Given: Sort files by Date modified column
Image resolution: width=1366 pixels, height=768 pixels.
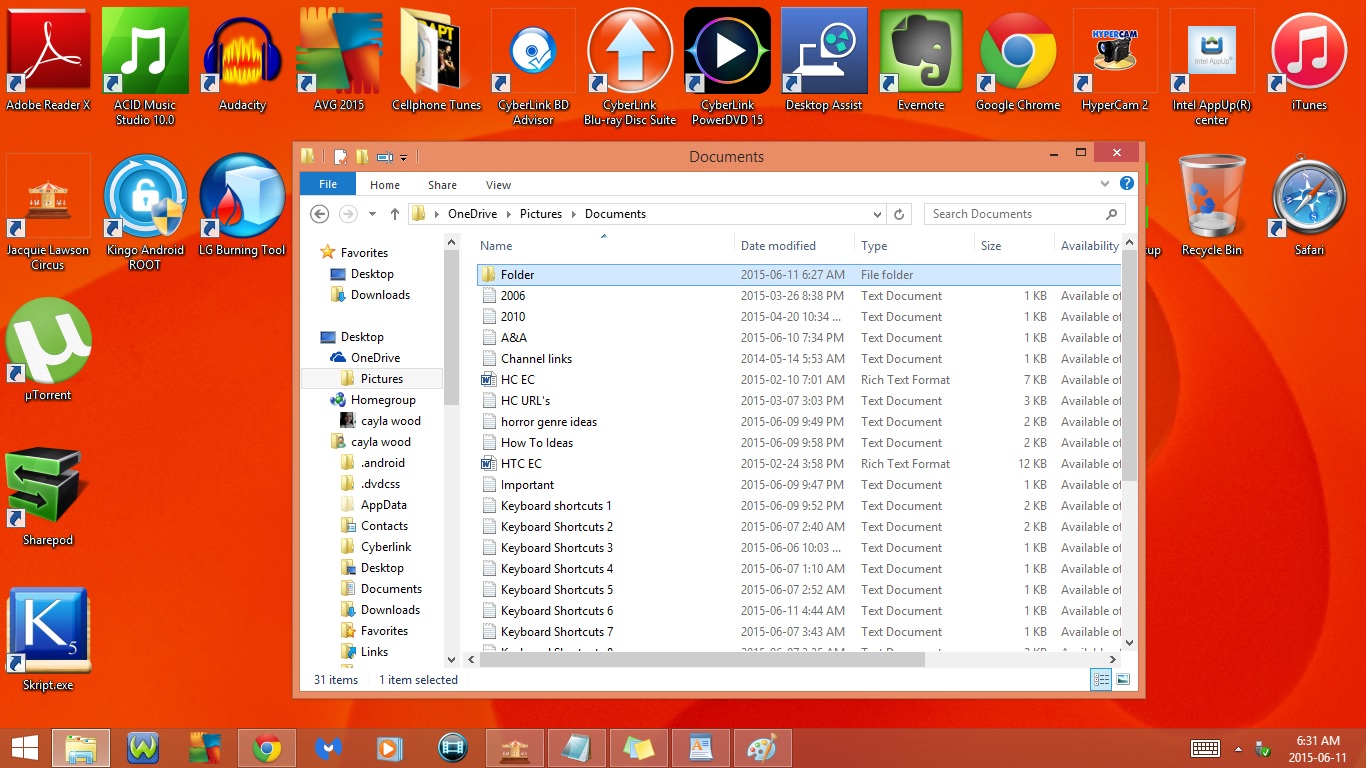Looking at the screenshot, I should pyautogui.click(x=794, y=246).
